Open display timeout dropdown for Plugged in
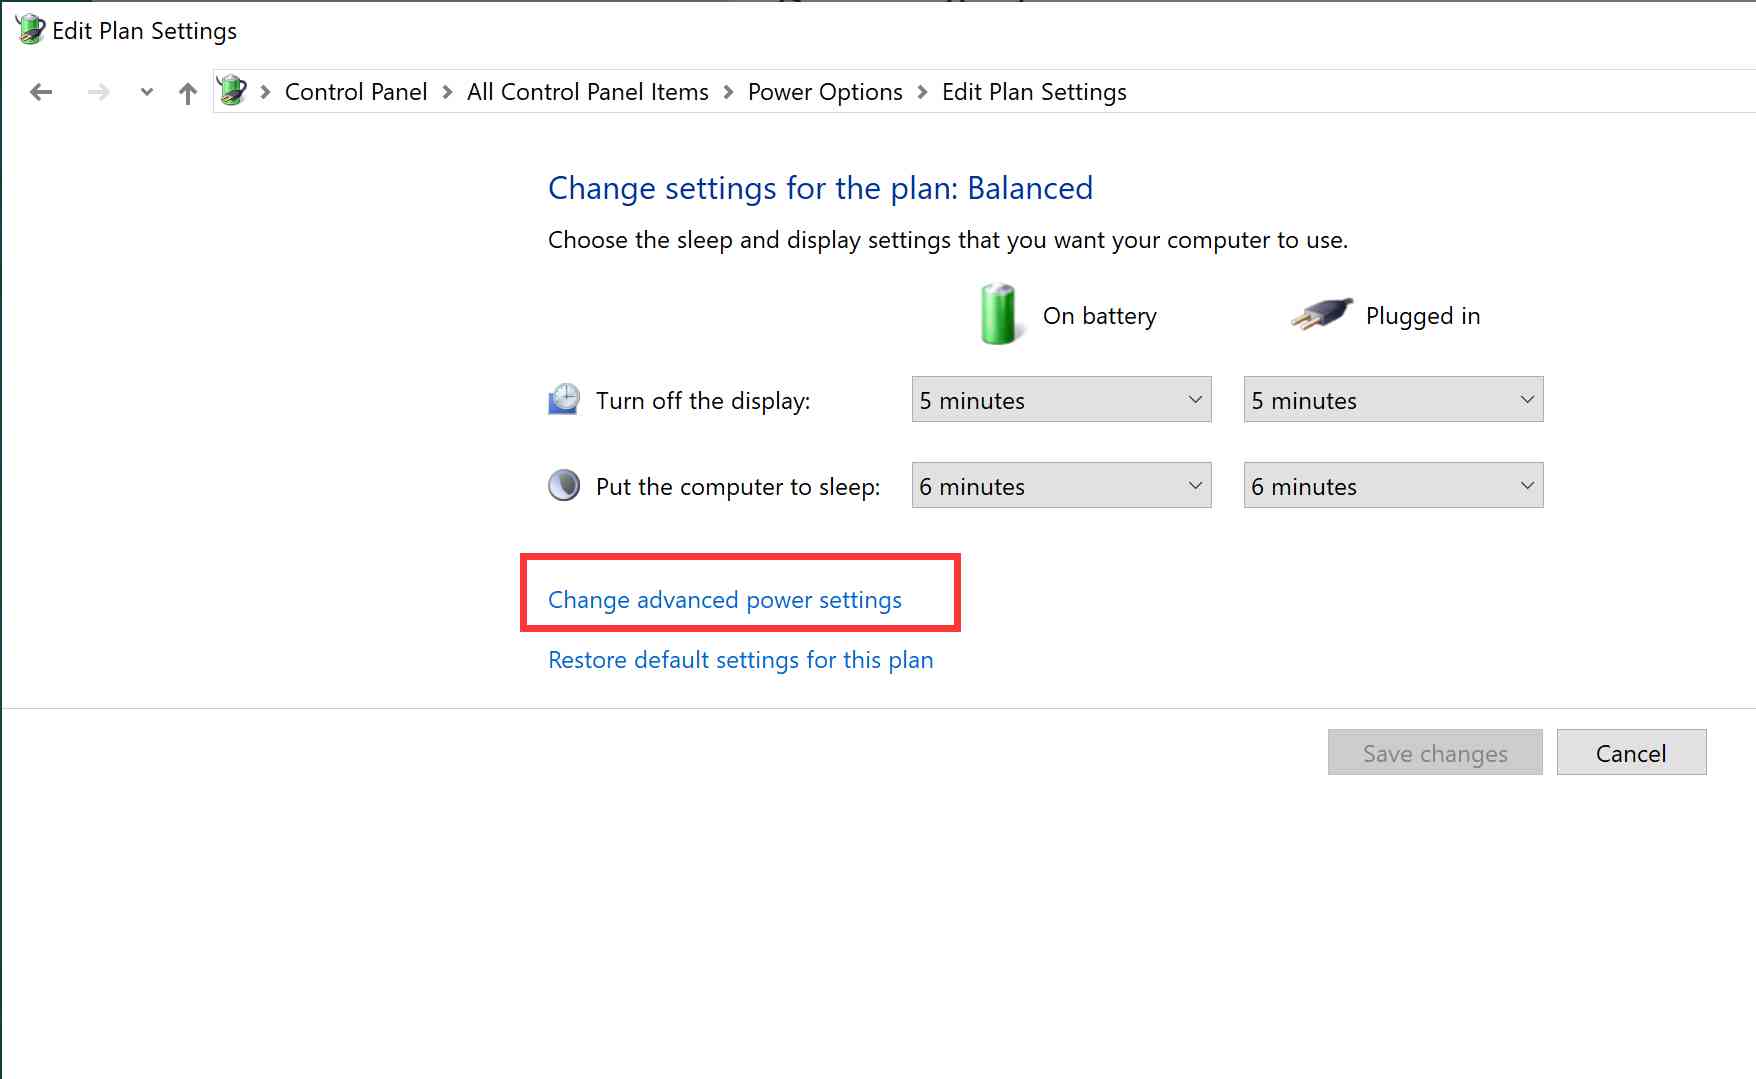 coord(1394,399)
